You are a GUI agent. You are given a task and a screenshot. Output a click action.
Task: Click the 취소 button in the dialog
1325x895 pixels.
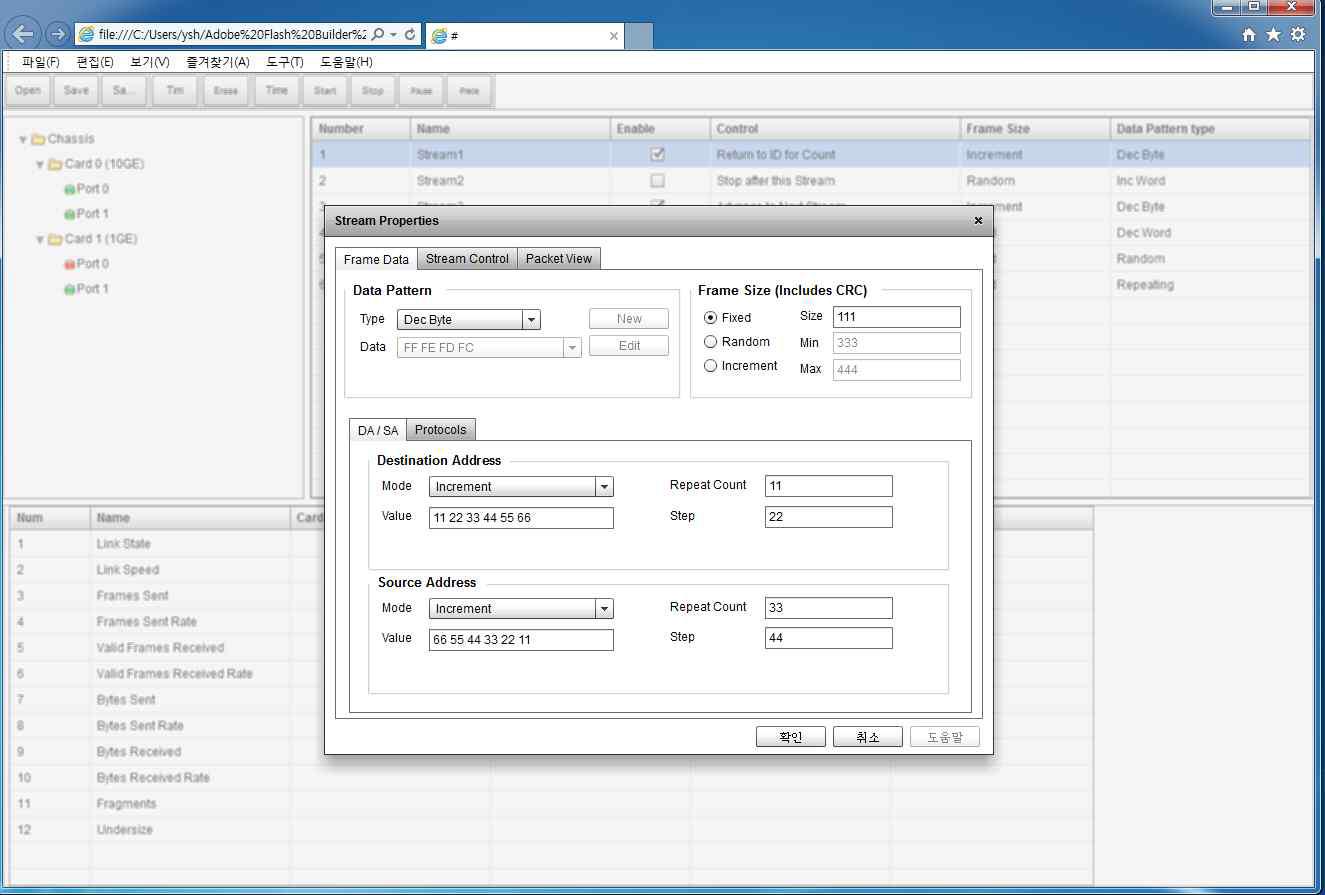pyautogui.click(x=868, y=737)
